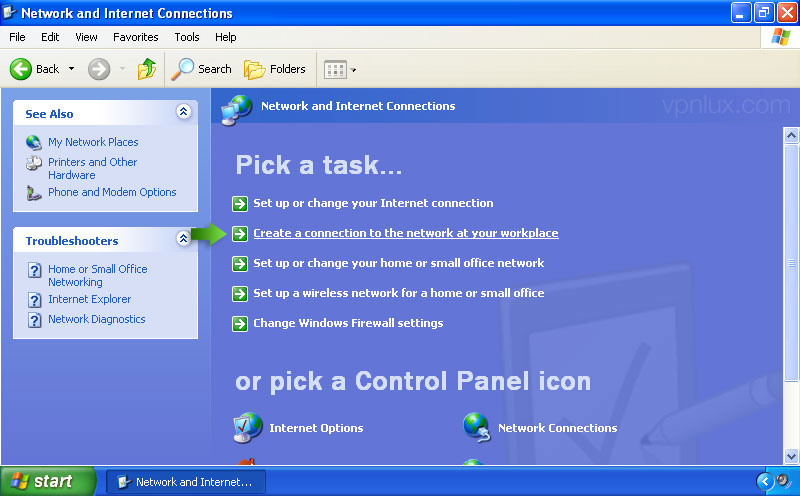This screenshot has width=800, height=496.
Task: Open the Edit menu
Action: tap(50, 37)
